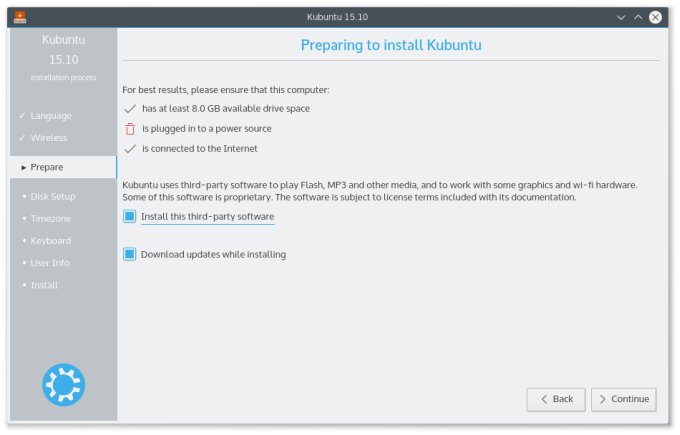Click the Internet connection checkmark icon
680x435 pixels.
129,149
